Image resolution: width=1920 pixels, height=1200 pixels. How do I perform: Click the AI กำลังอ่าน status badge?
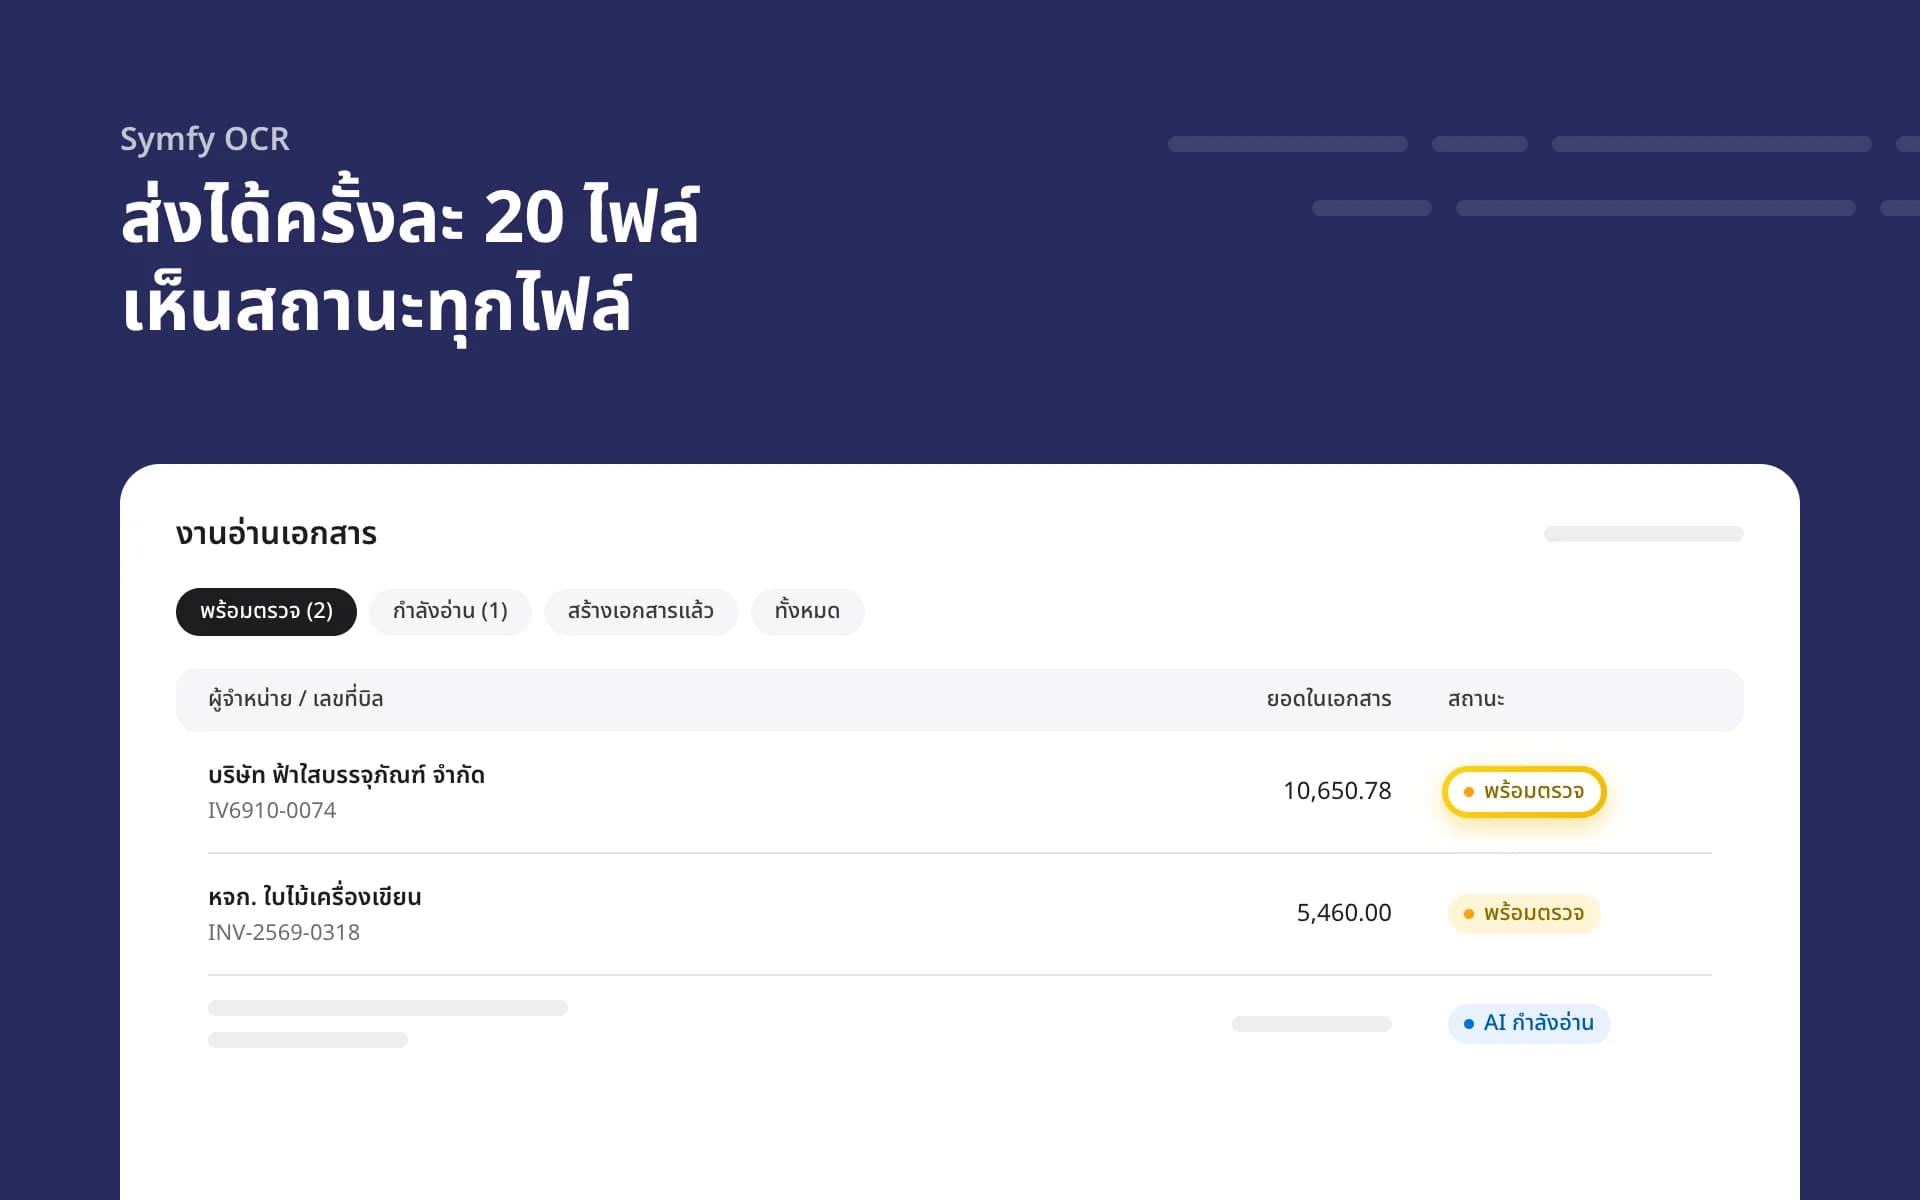click(1529, 1024)
